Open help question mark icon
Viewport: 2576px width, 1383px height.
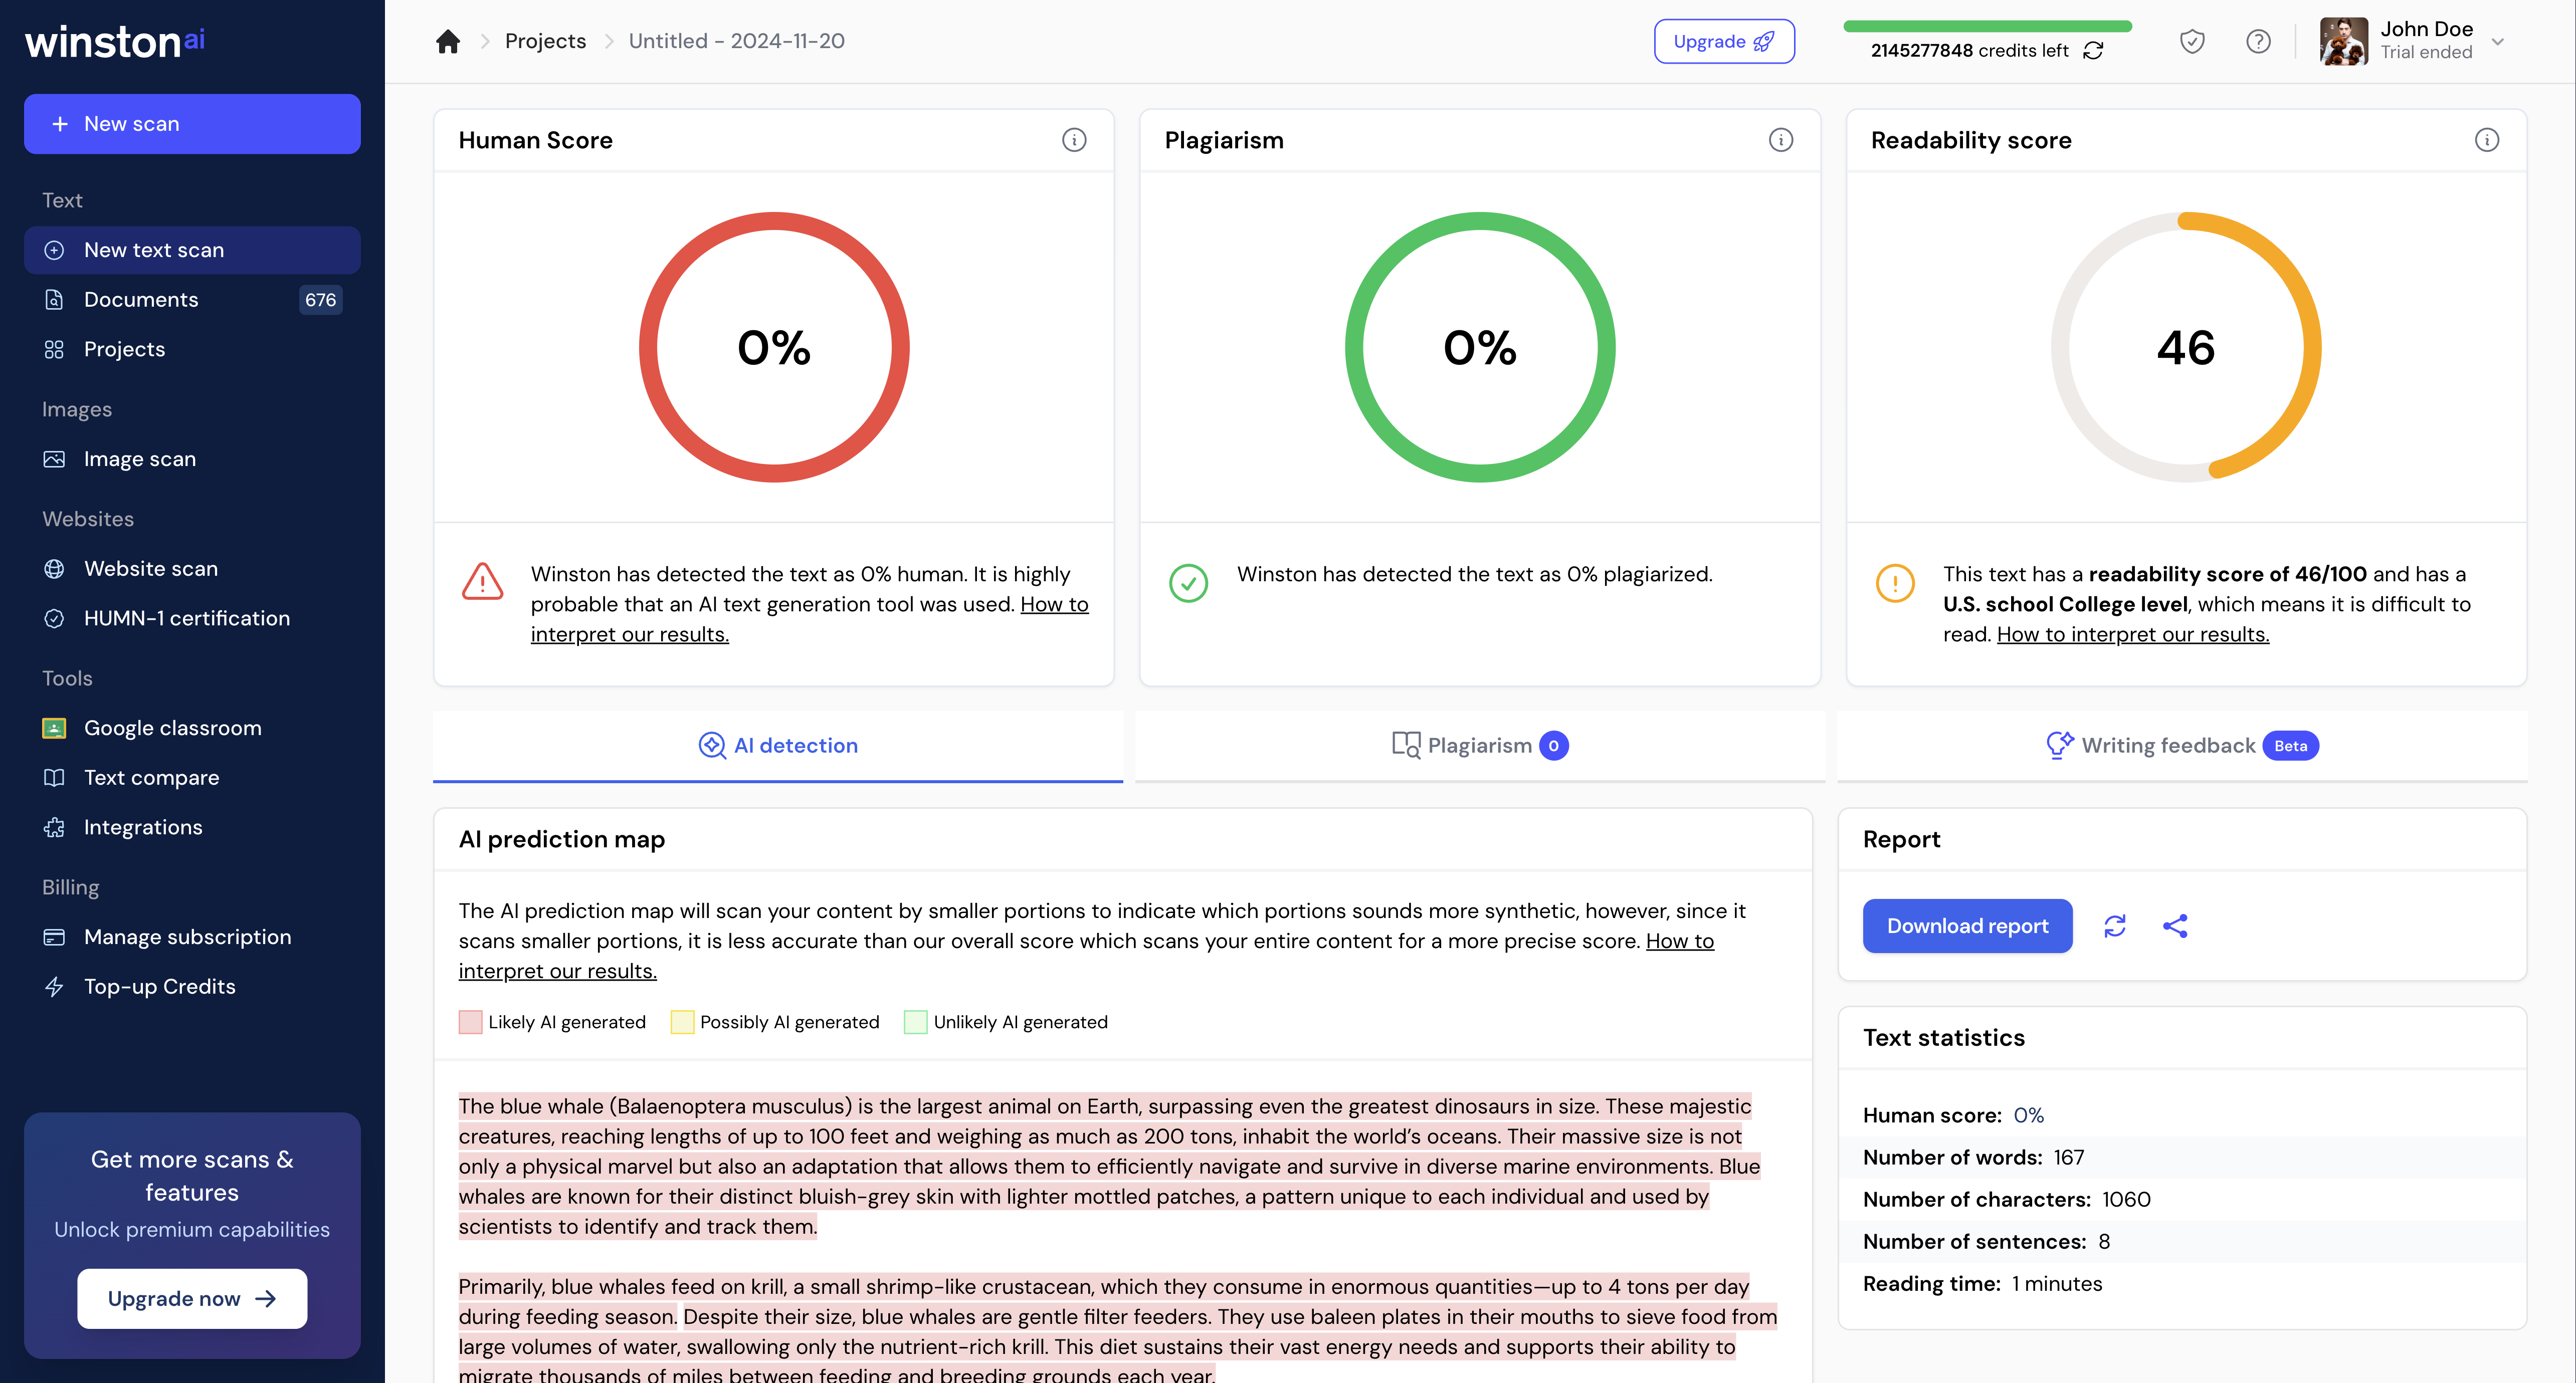coord(2258,41)
